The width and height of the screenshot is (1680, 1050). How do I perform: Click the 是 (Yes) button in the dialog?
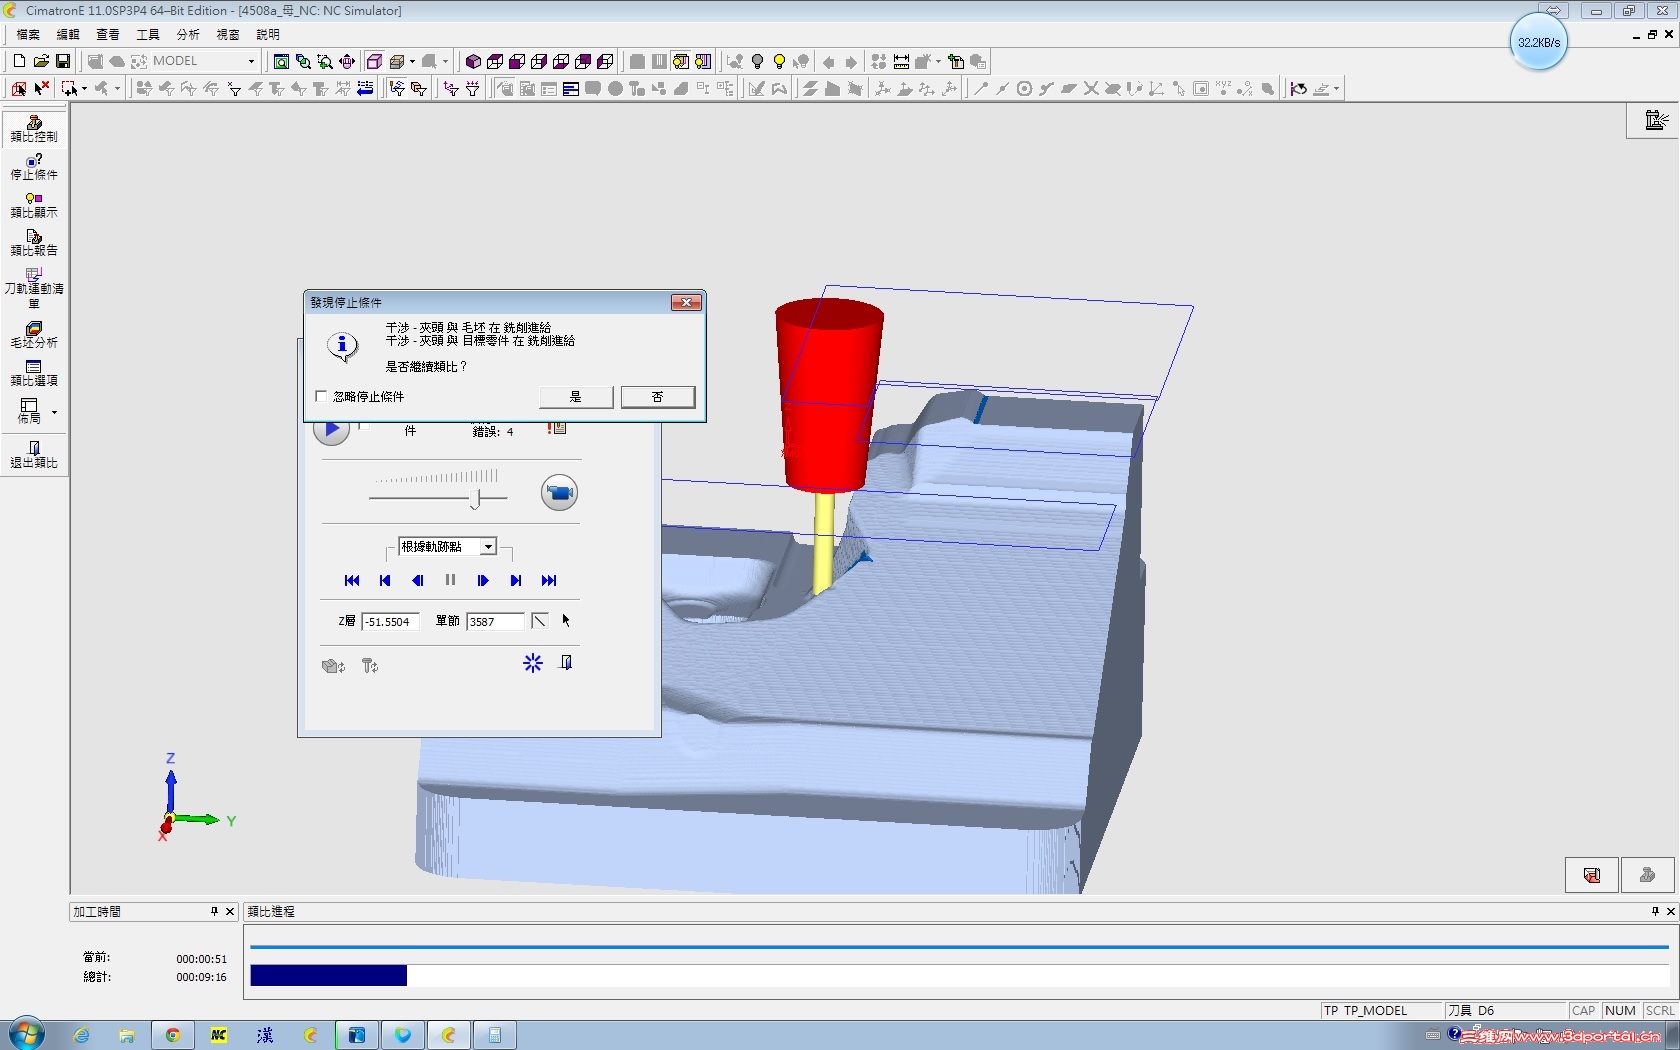(x=576, y=397)
